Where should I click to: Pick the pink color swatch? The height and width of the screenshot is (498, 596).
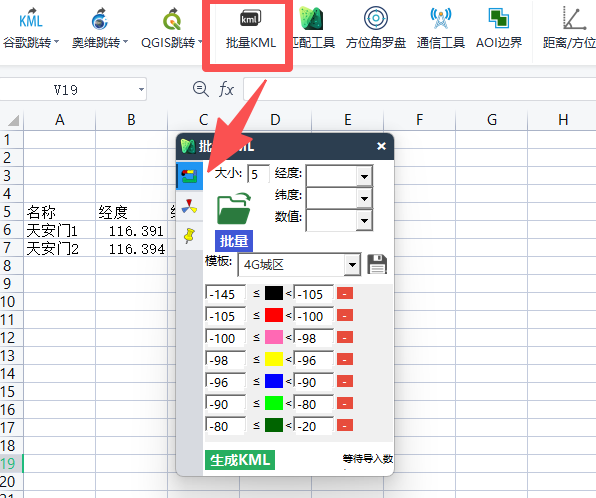pyautogui.click(x=274, y=338)
